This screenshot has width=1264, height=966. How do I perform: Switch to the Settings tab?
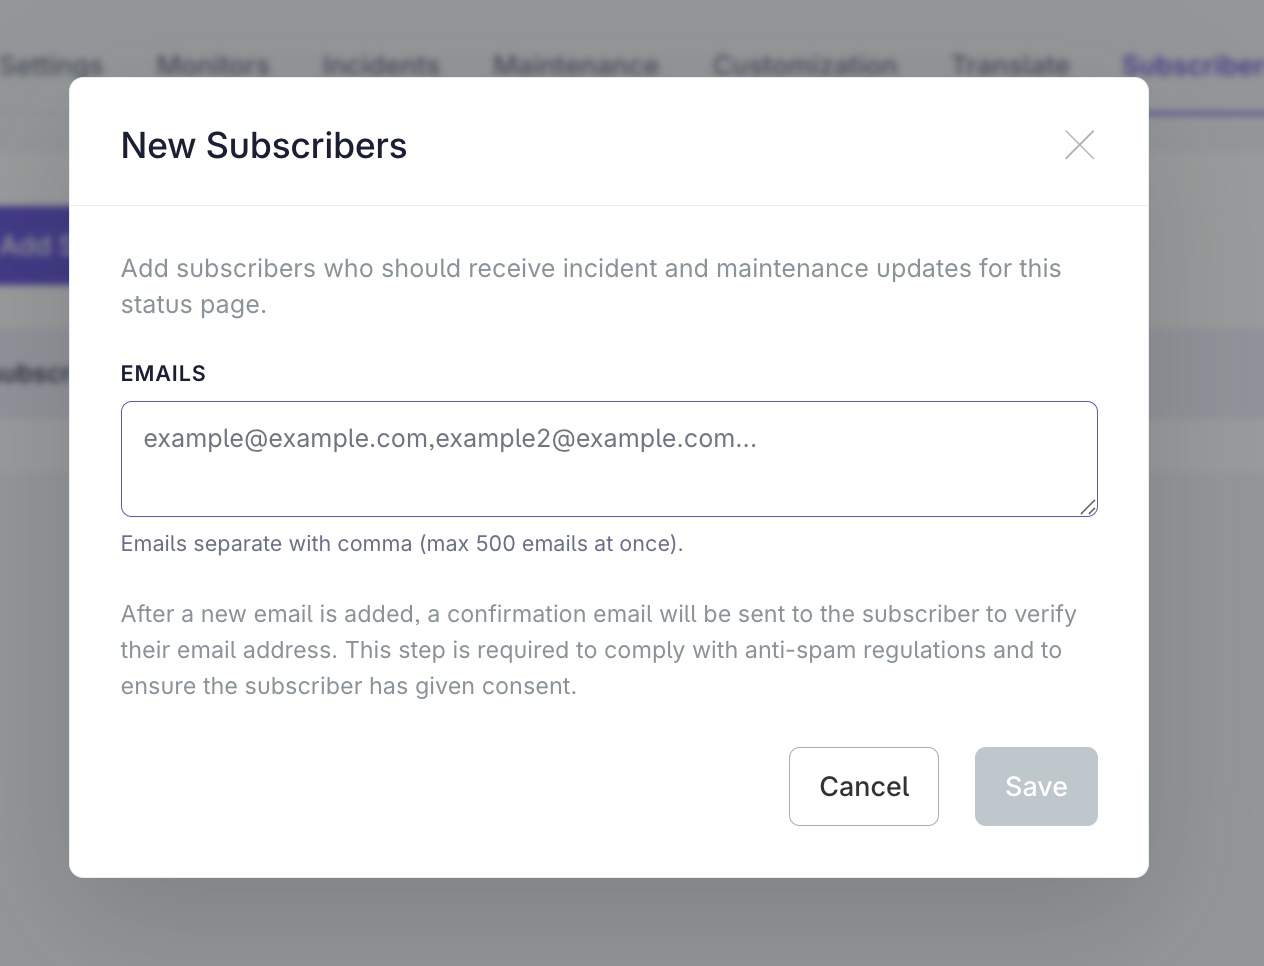click(x=51, y=66)
